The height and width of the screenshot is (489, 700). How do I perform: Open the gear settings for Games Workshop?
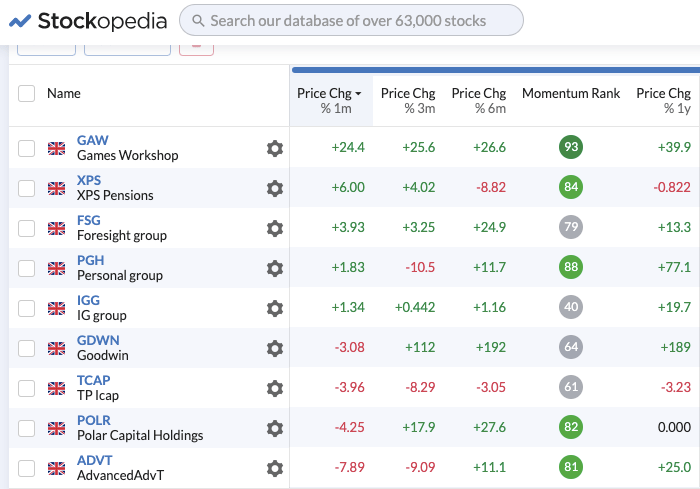coord(275,148)
